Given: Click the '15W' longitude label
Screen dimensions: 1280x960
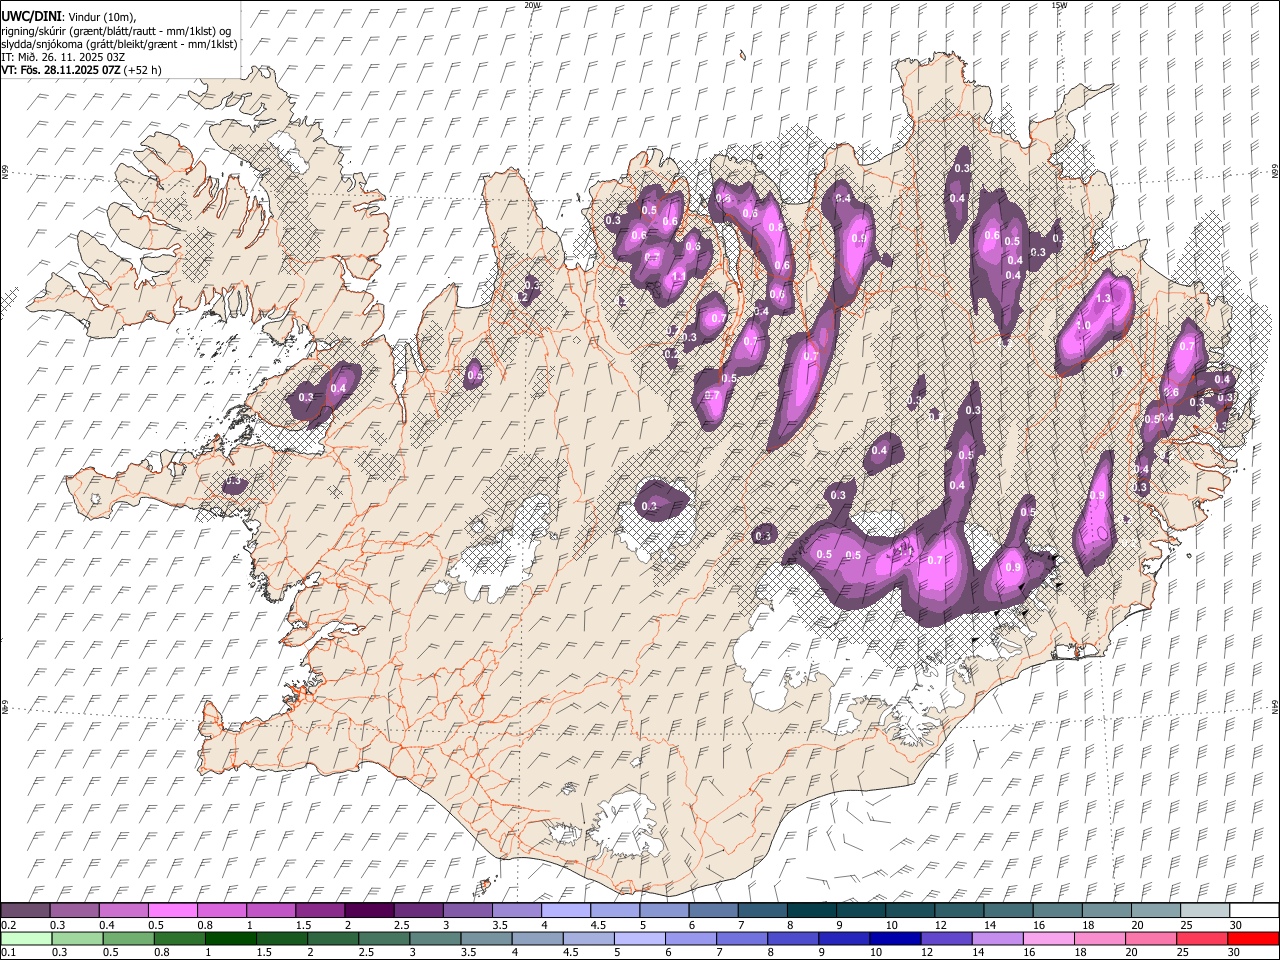Looking at the screenshot, I should pyautogui.click(x=1058, y=5).
